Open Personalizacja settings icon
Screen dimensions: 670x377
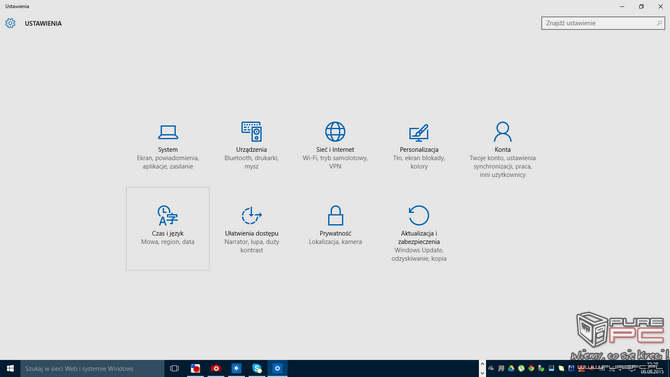[x=419, y=133]
